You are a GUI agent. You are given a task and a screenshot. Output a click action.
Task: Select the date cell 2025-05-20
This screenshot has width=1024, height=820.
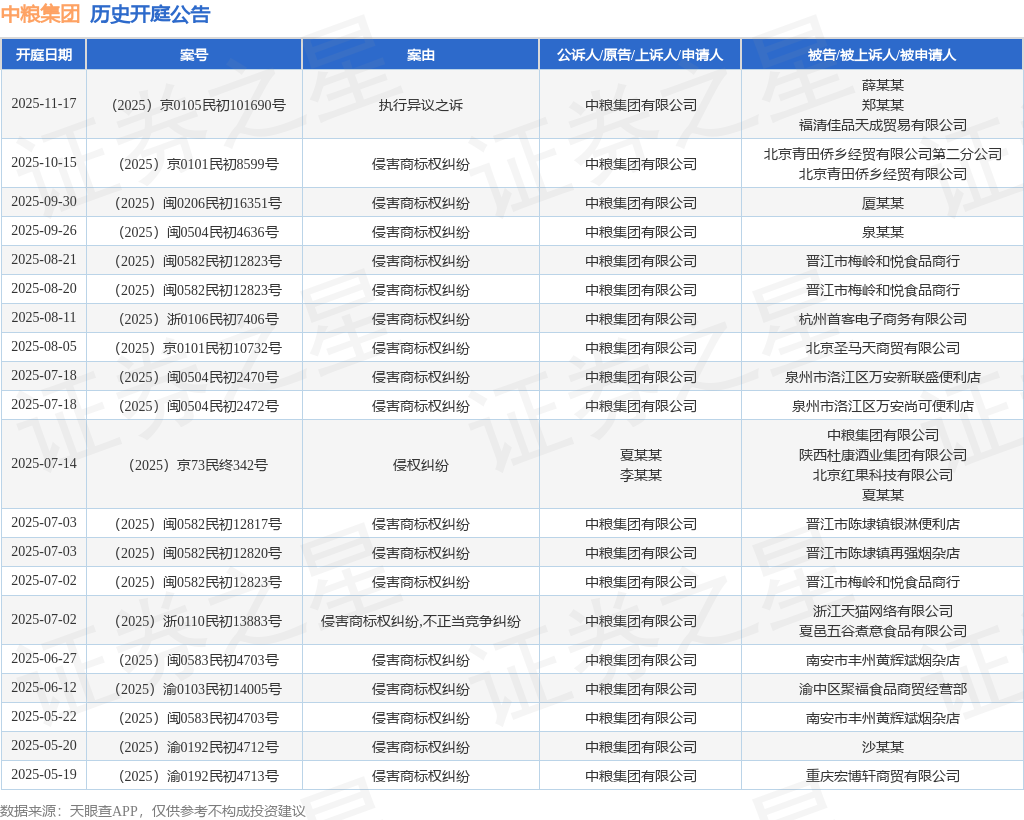[44, 746]
